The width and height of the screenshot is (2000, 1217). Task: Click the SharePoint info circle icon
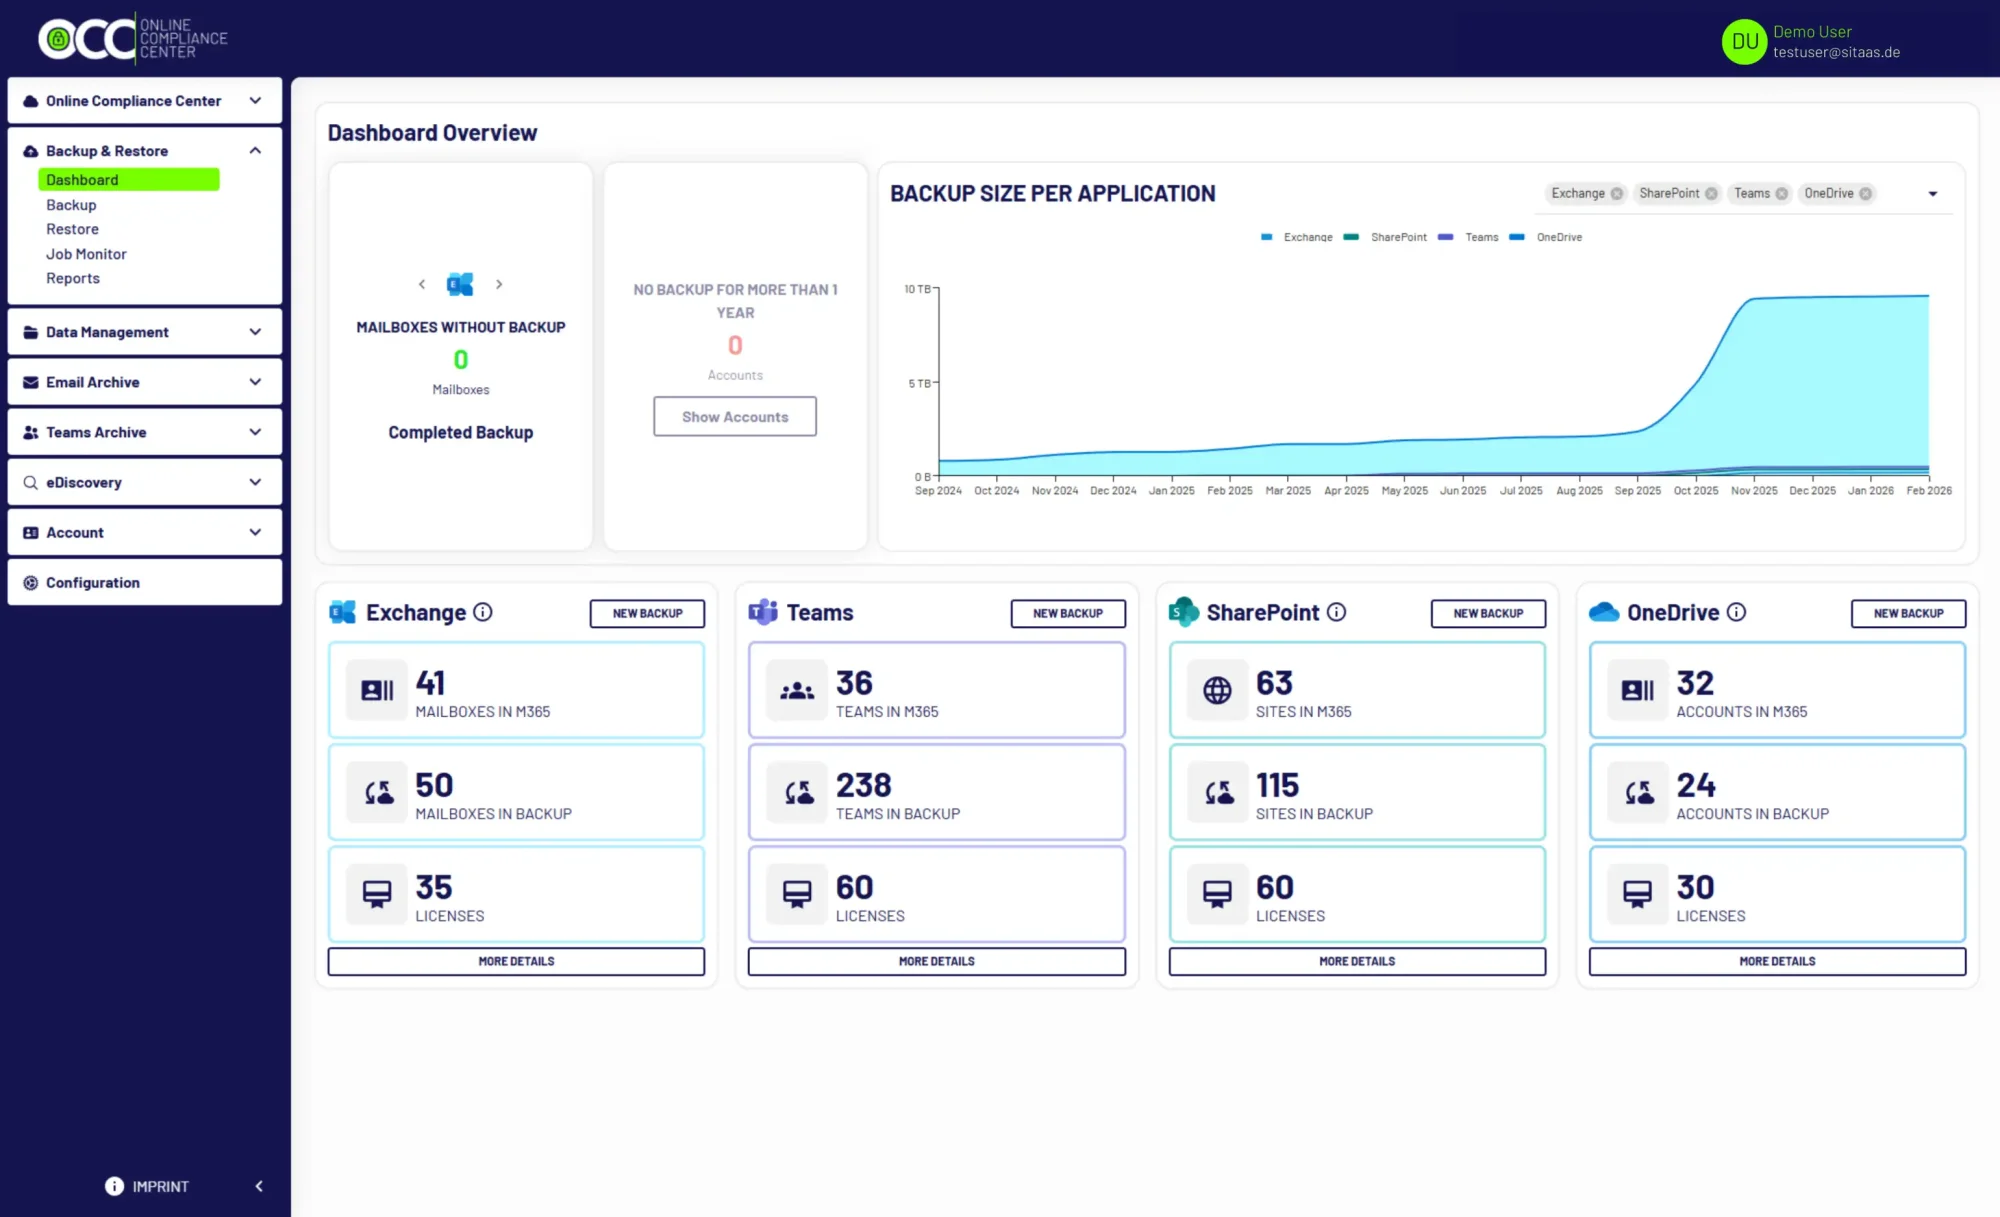1337,612
